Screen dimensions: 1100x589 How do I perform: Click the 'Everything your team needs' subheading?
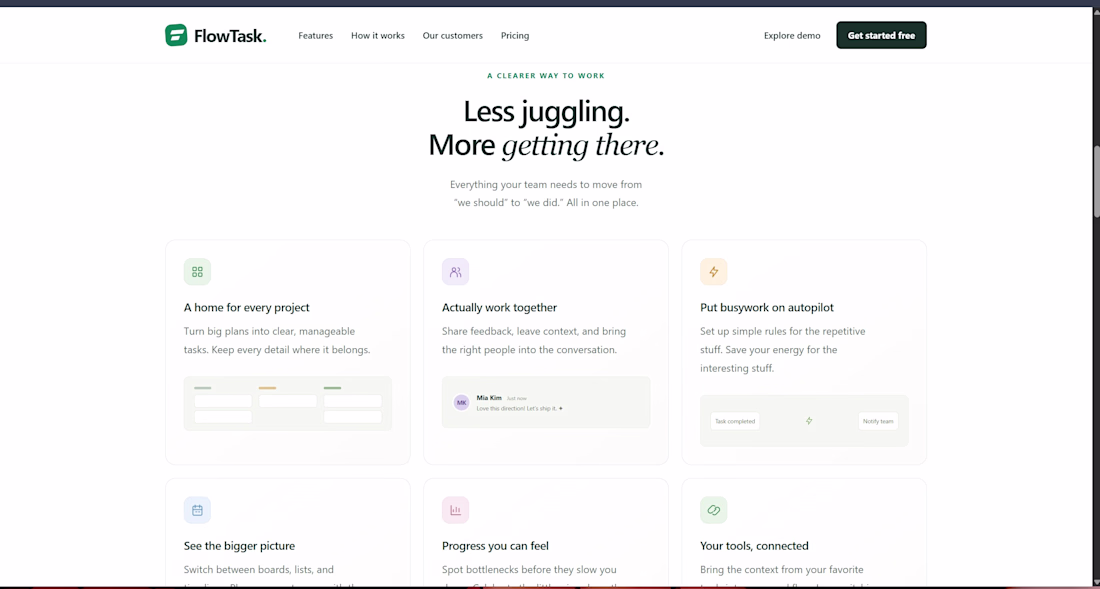click(546, 194)
